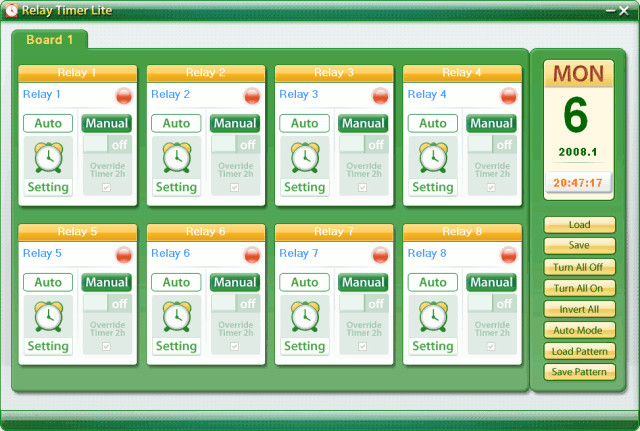Select Auto mode for Relay 2
This screenshot has height=431, width=640.
coord(176,123)
